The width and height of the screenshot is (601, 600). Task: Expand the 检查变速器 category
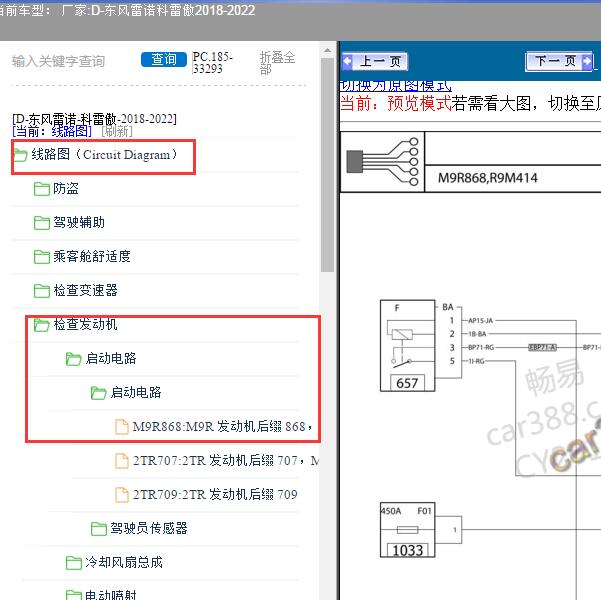point(85,290)
